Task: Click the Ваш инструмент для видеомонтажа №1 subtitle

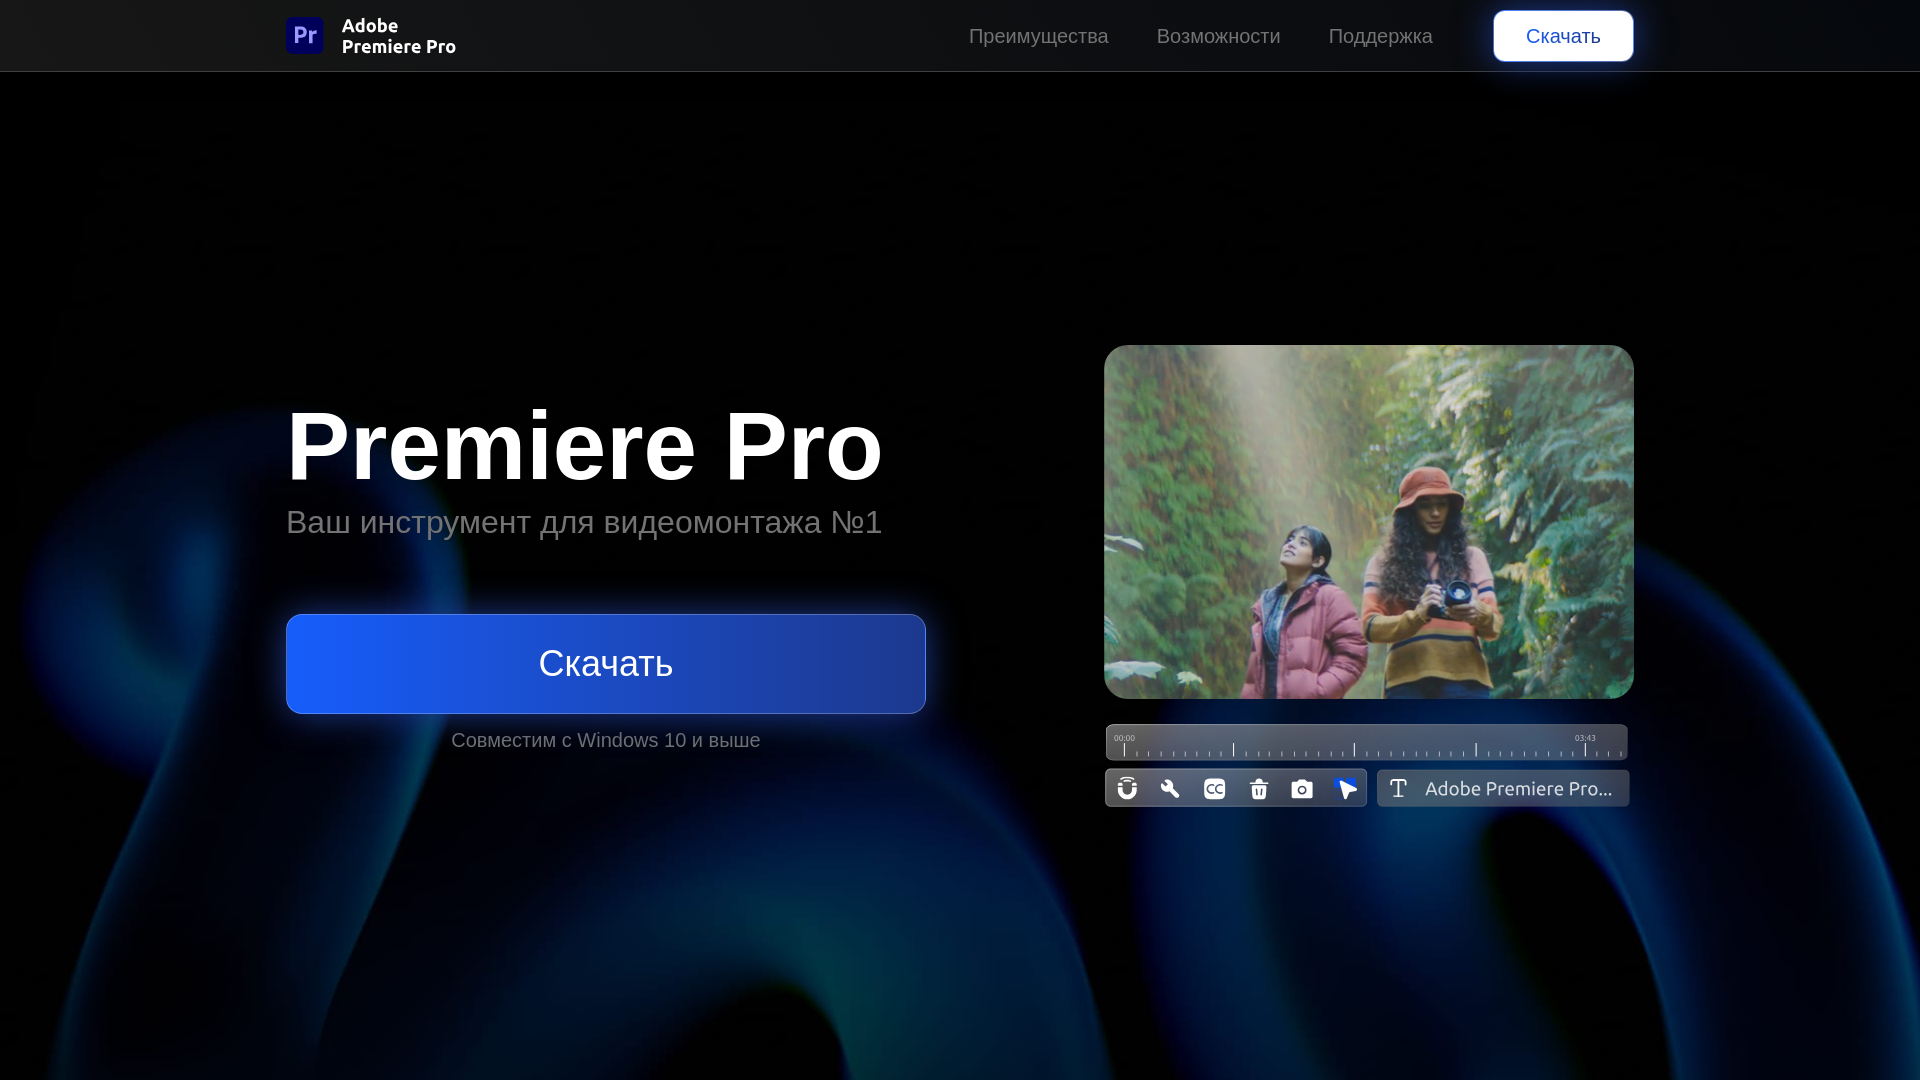Action: pos(584,522)
